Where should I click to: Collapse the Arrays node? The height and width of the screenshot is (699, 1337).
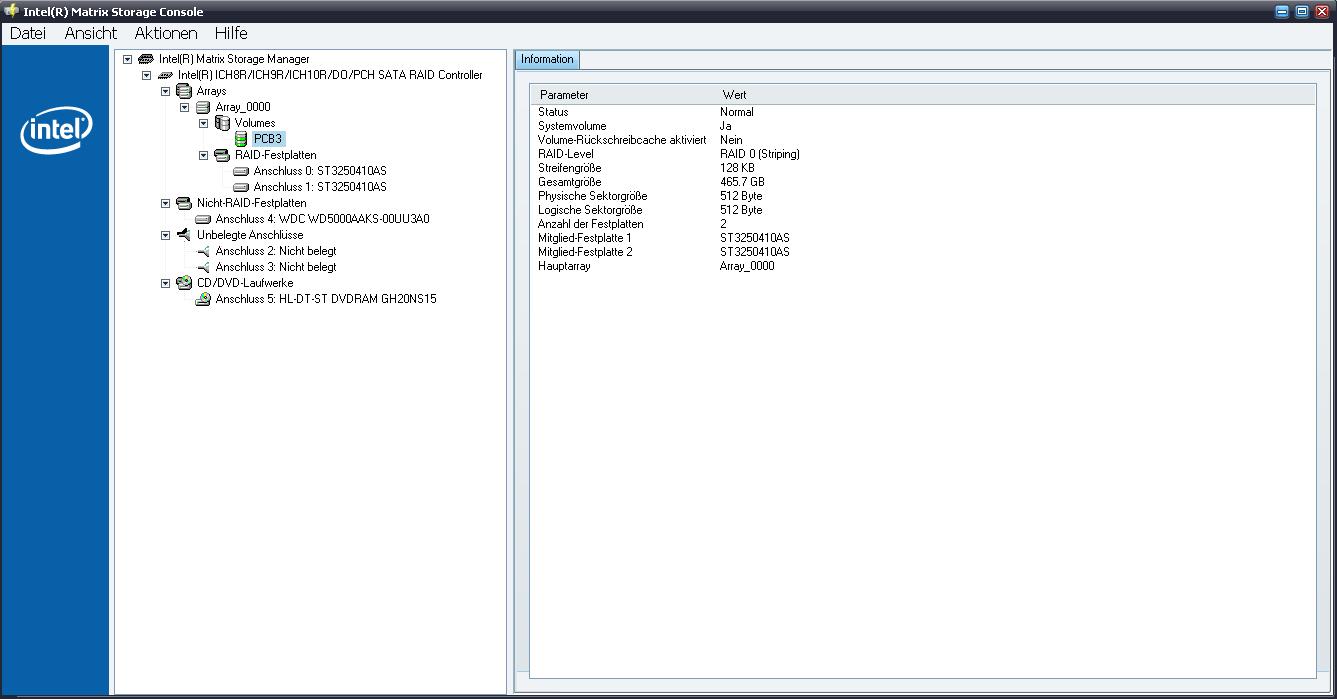tap(166, 91)
